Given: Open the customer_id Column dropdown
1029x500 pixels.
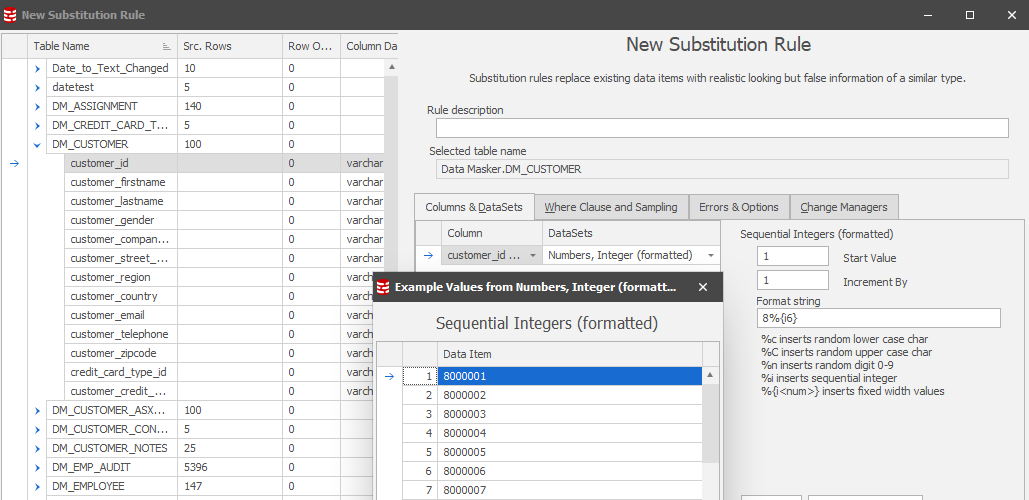Looking at the screenshot, I should [533, 256].
